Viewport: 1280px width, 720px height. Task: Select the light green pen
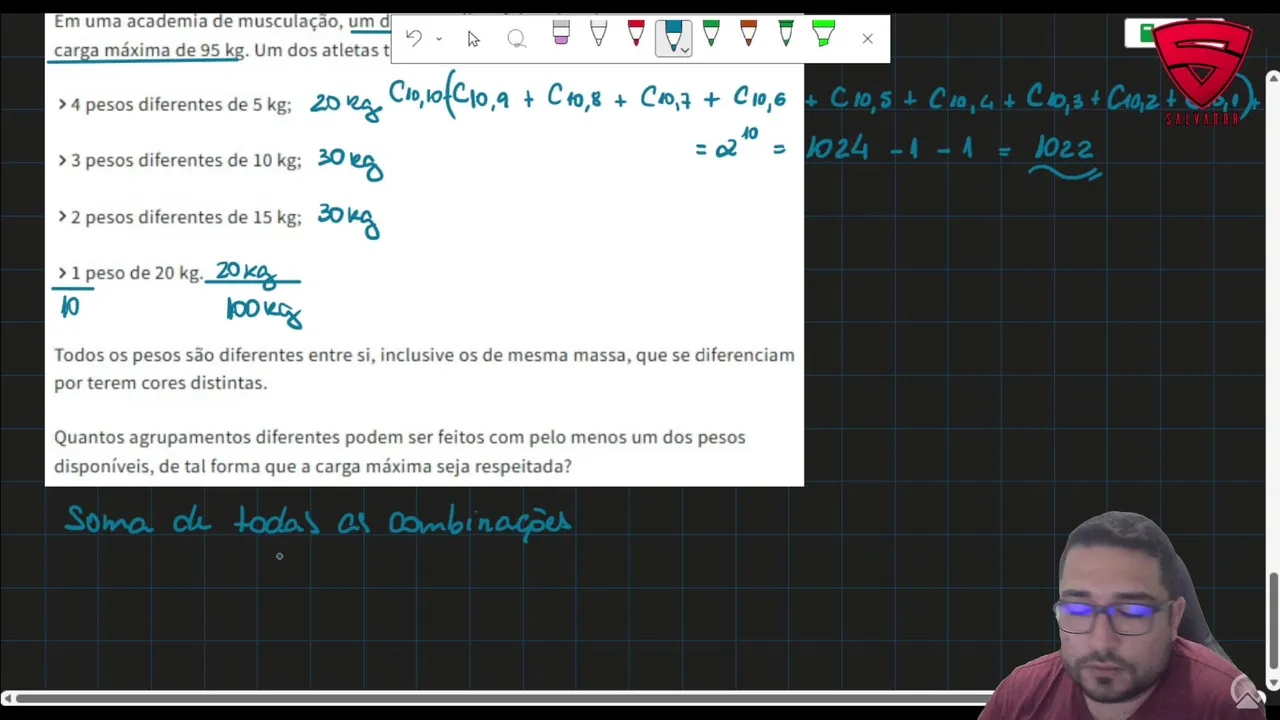711,34
